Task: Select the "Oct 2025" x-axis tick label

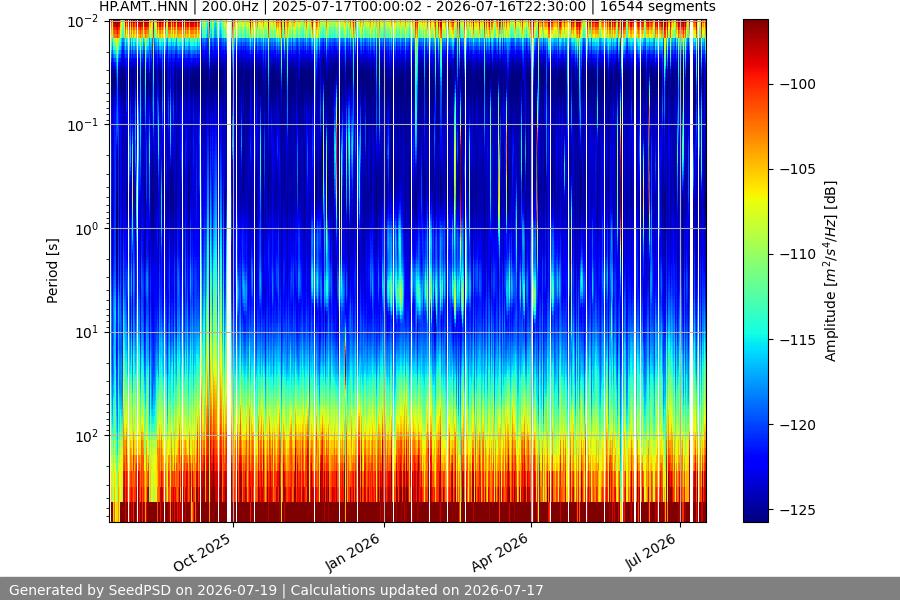Action: point(202,552)
